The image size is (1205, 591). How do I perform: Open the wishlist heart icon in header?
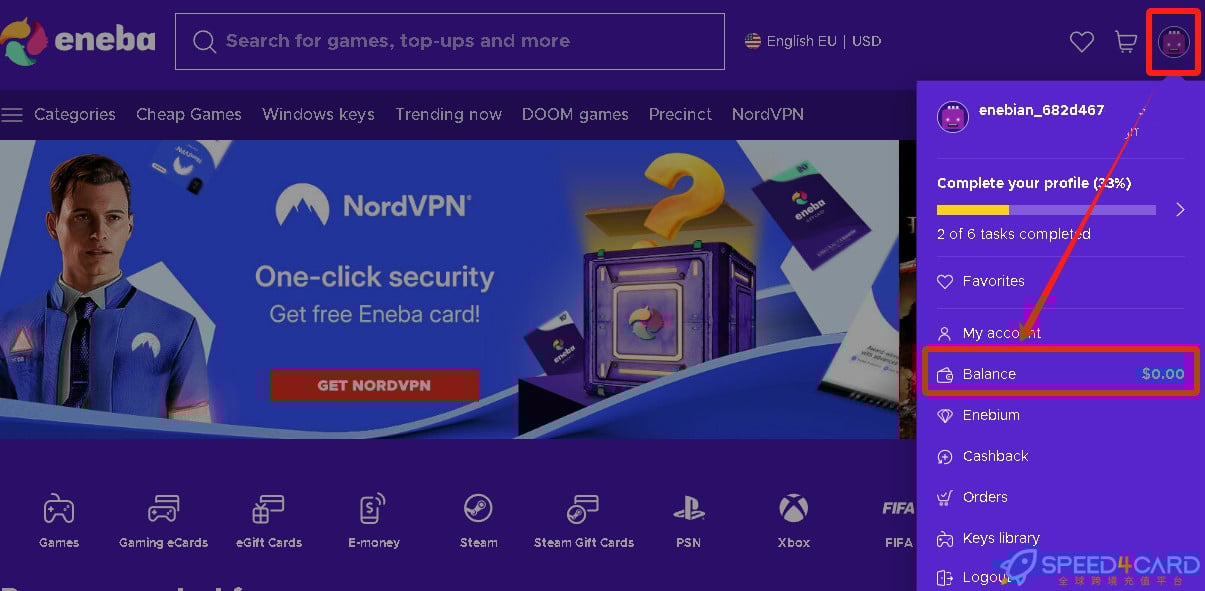click(x=1081, y=42)
